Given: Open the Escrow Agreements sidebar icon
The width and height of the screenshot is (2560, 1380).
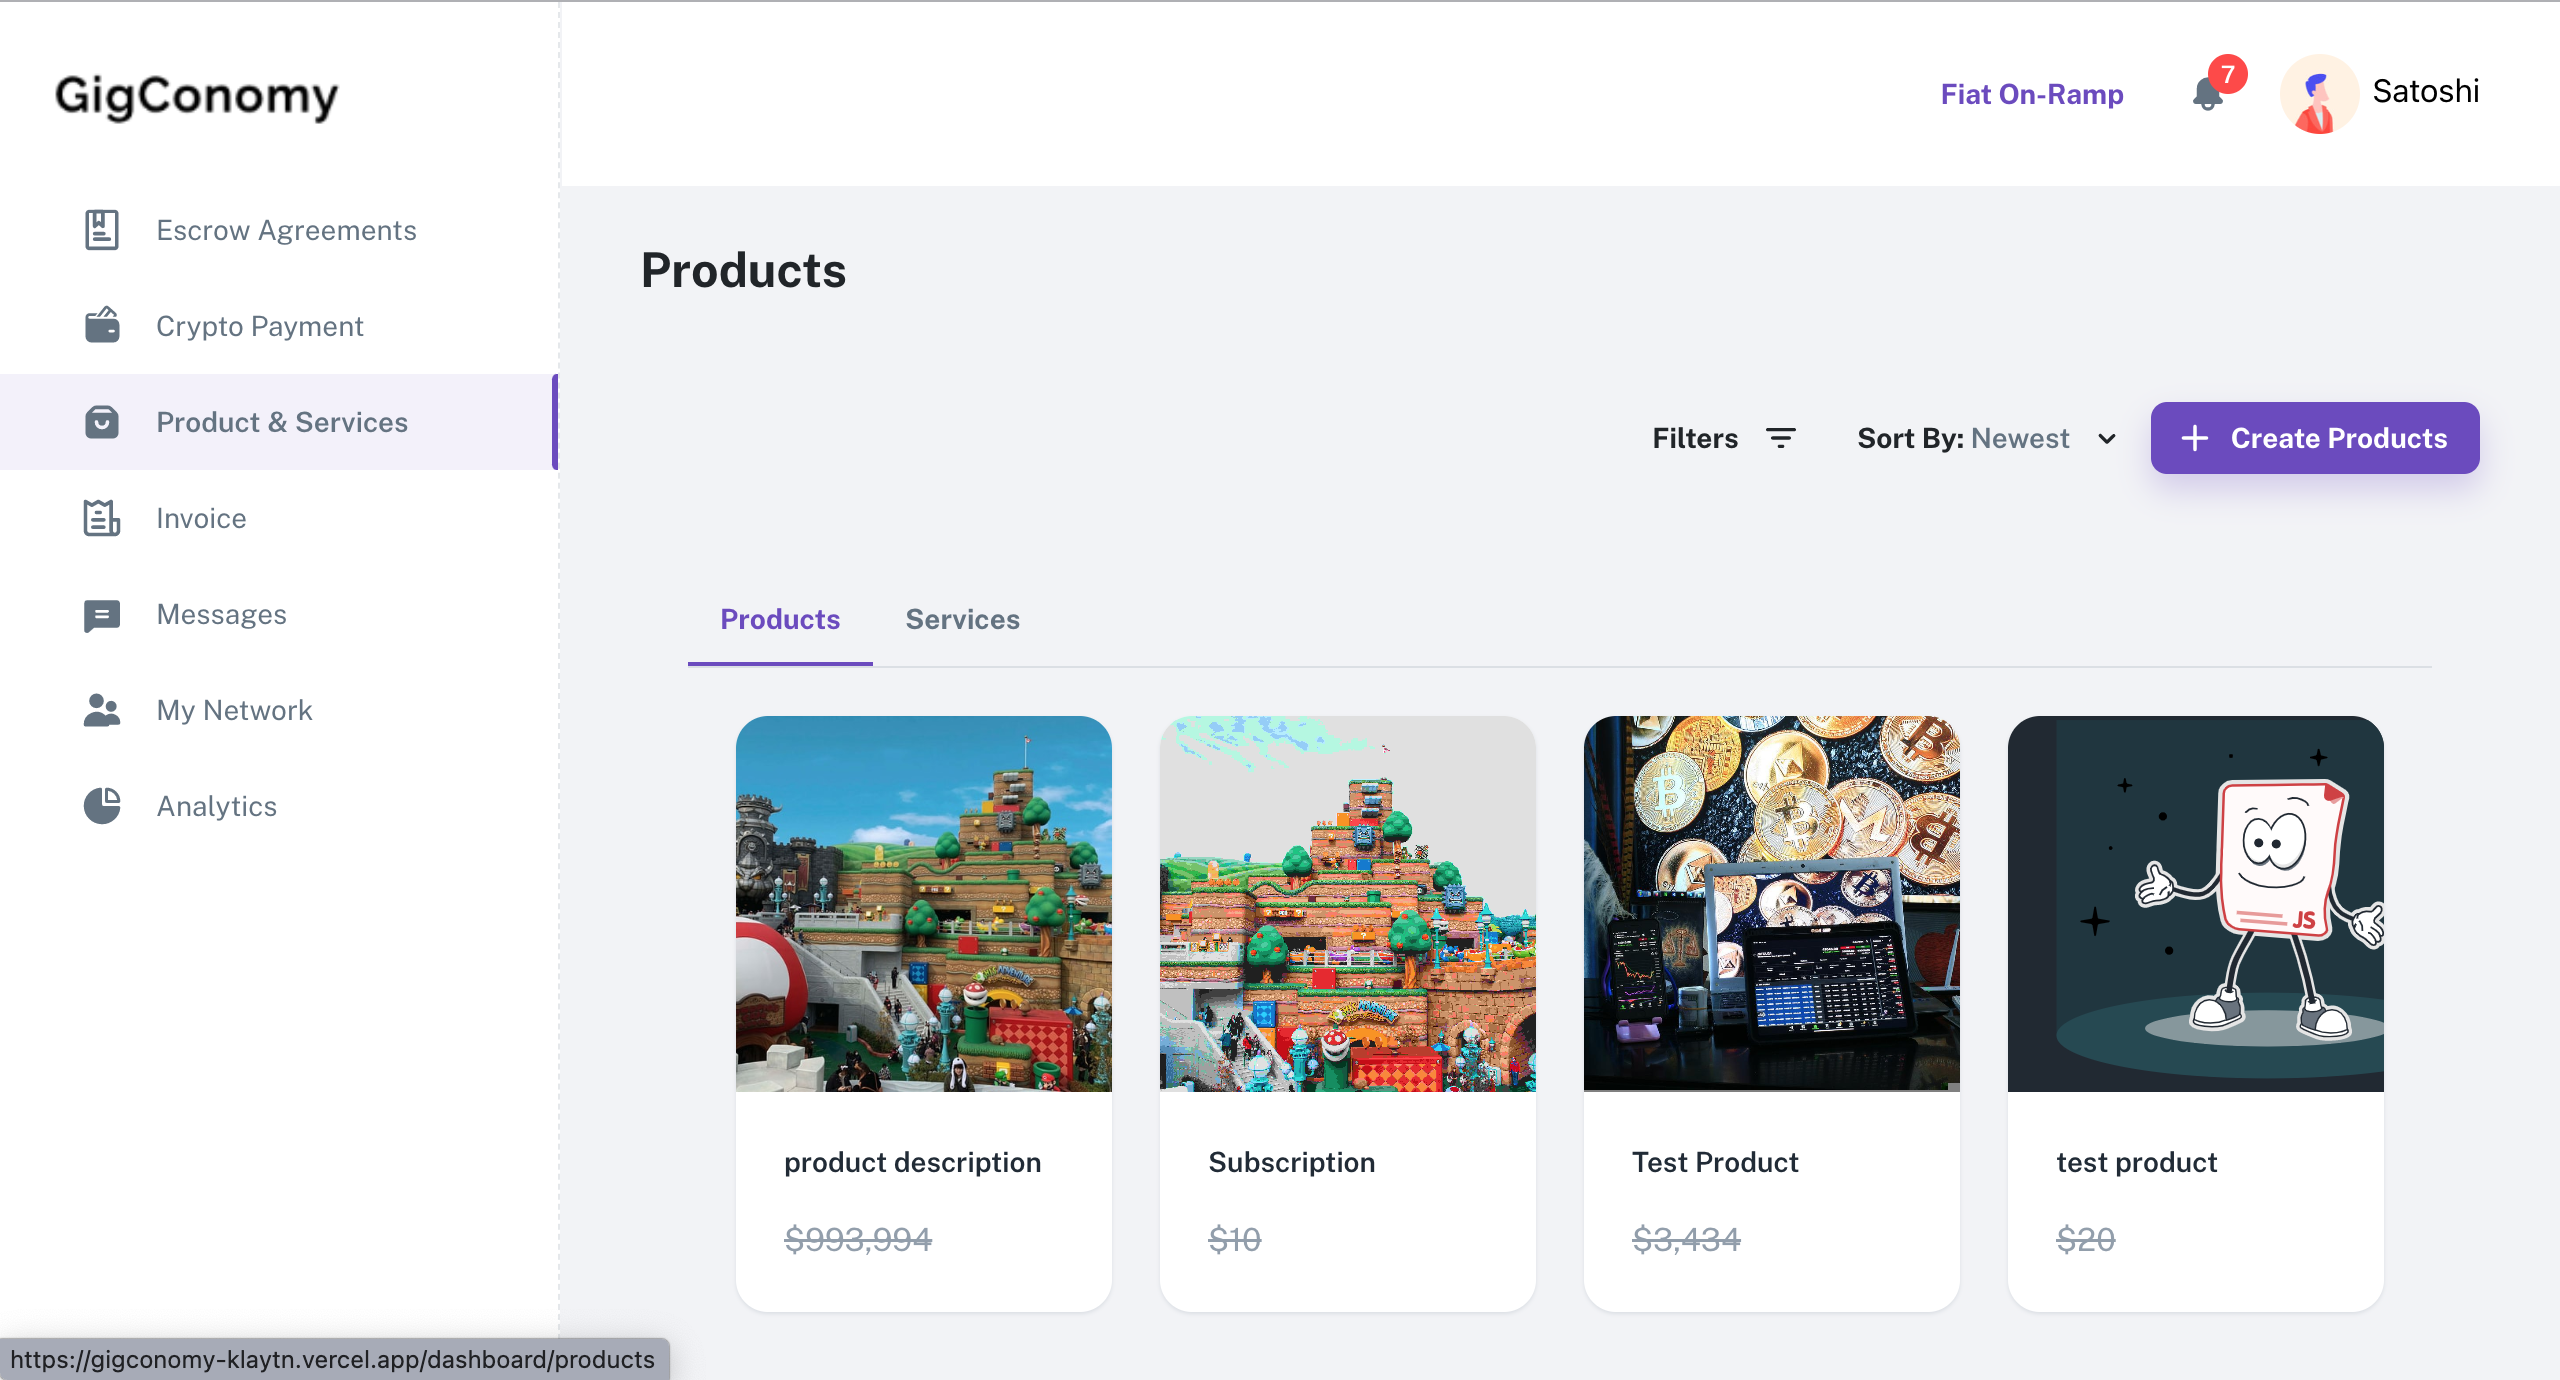Looking at the screenshot, I should [x=101, y=230].
